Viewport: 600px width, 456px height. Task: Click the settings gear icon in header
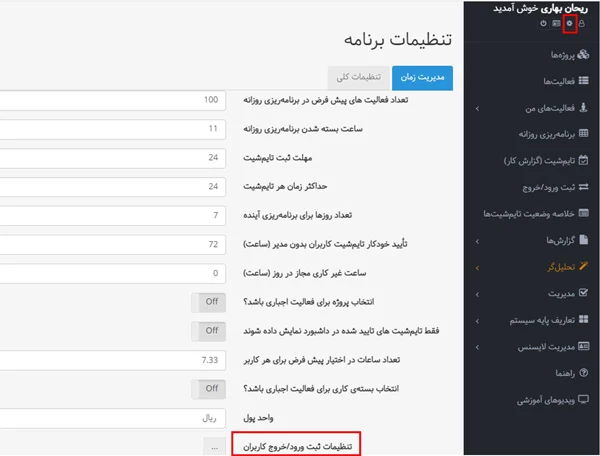tap(570, 23)
